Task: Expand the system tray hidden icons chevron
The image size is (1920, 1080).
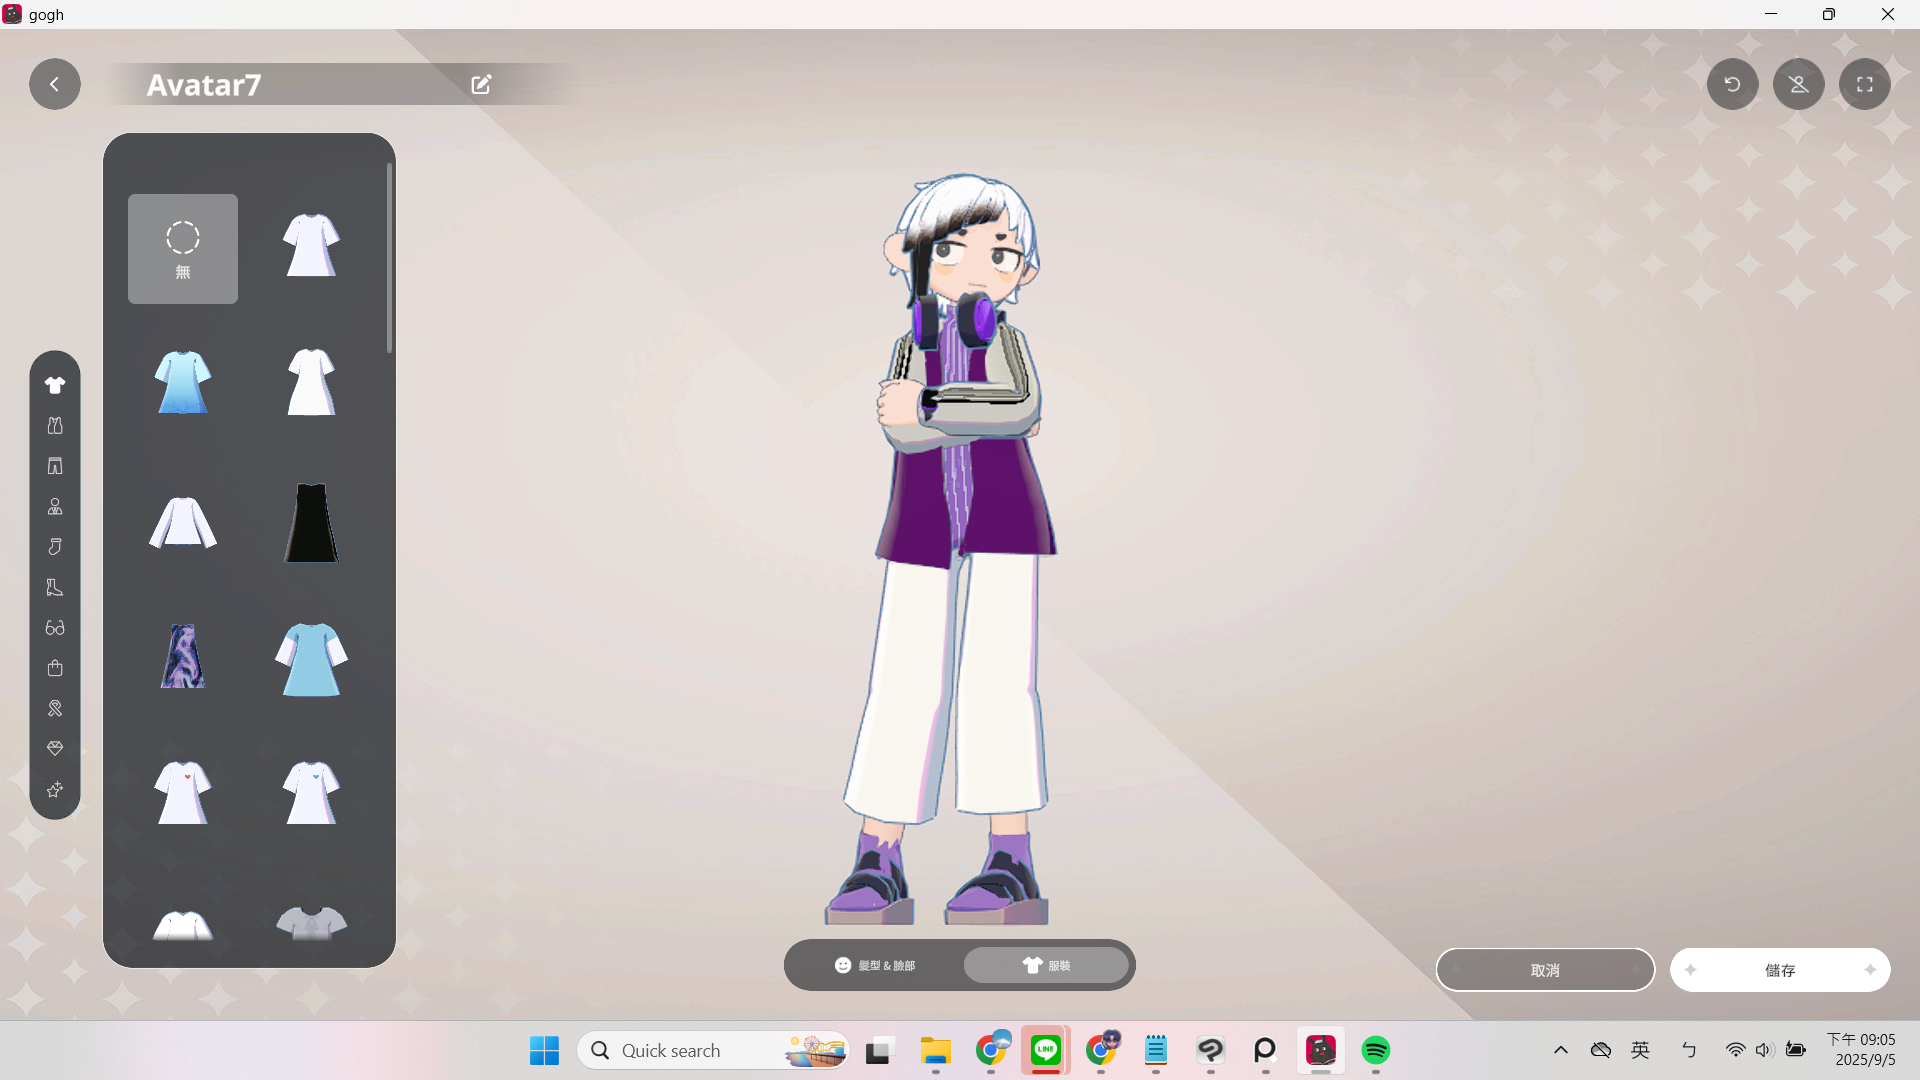Action: click(x=1560, y=1050)
